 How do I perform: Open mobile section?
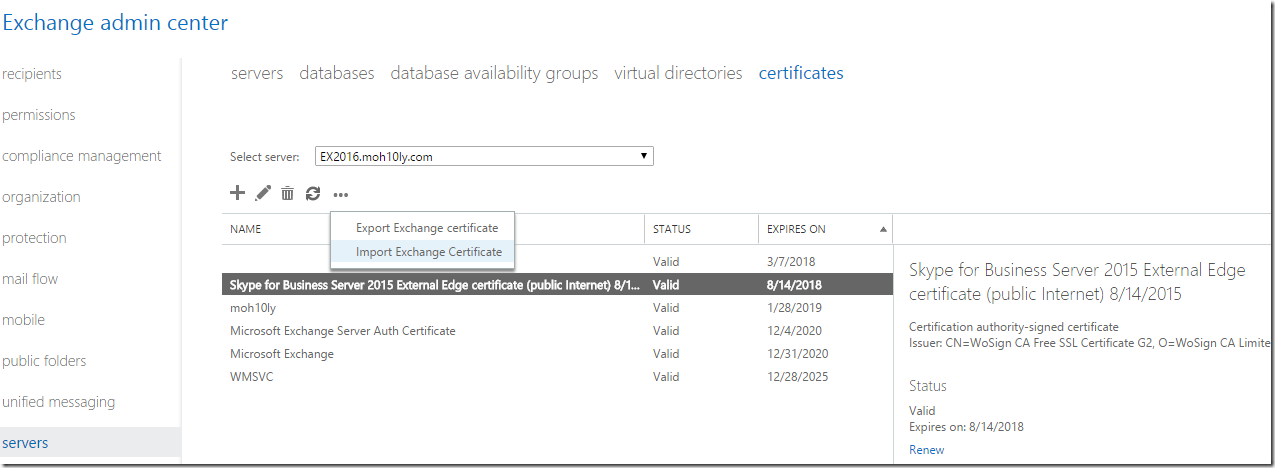pos(24,320)
